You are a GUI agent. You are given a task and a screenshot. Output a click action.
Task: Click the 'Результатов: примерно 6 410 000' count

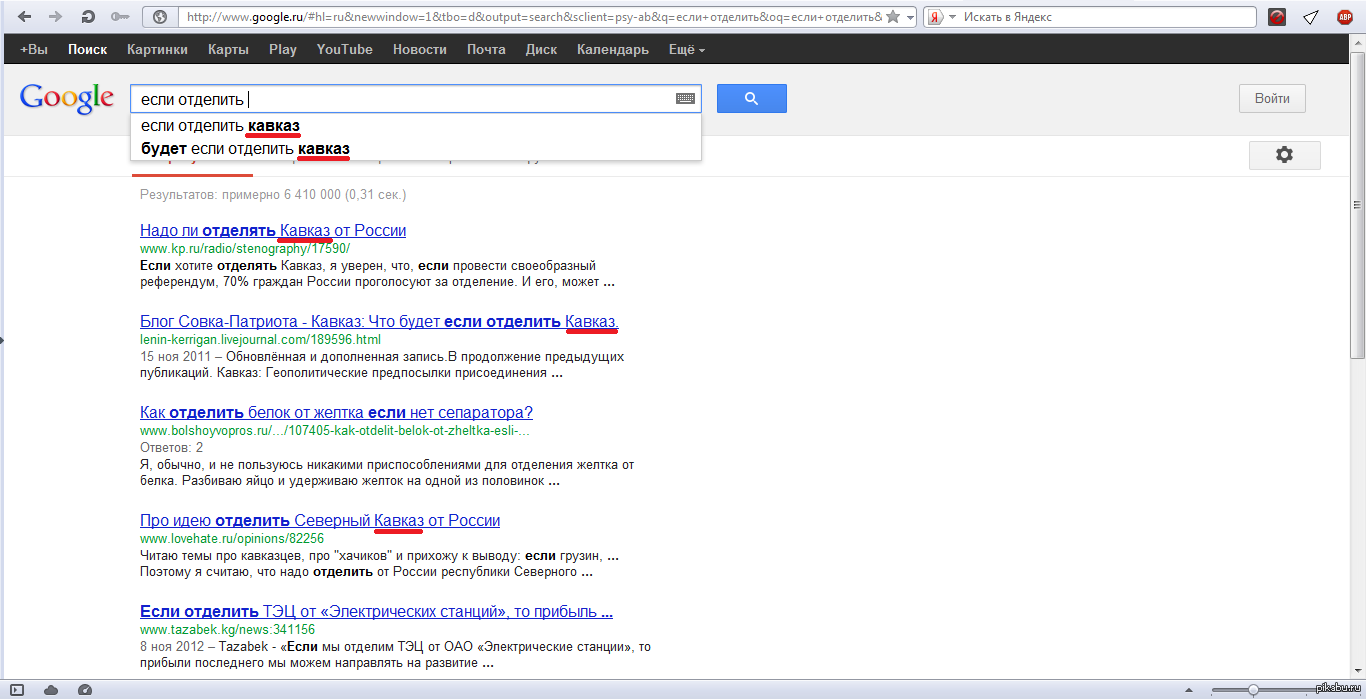[273, 195]
